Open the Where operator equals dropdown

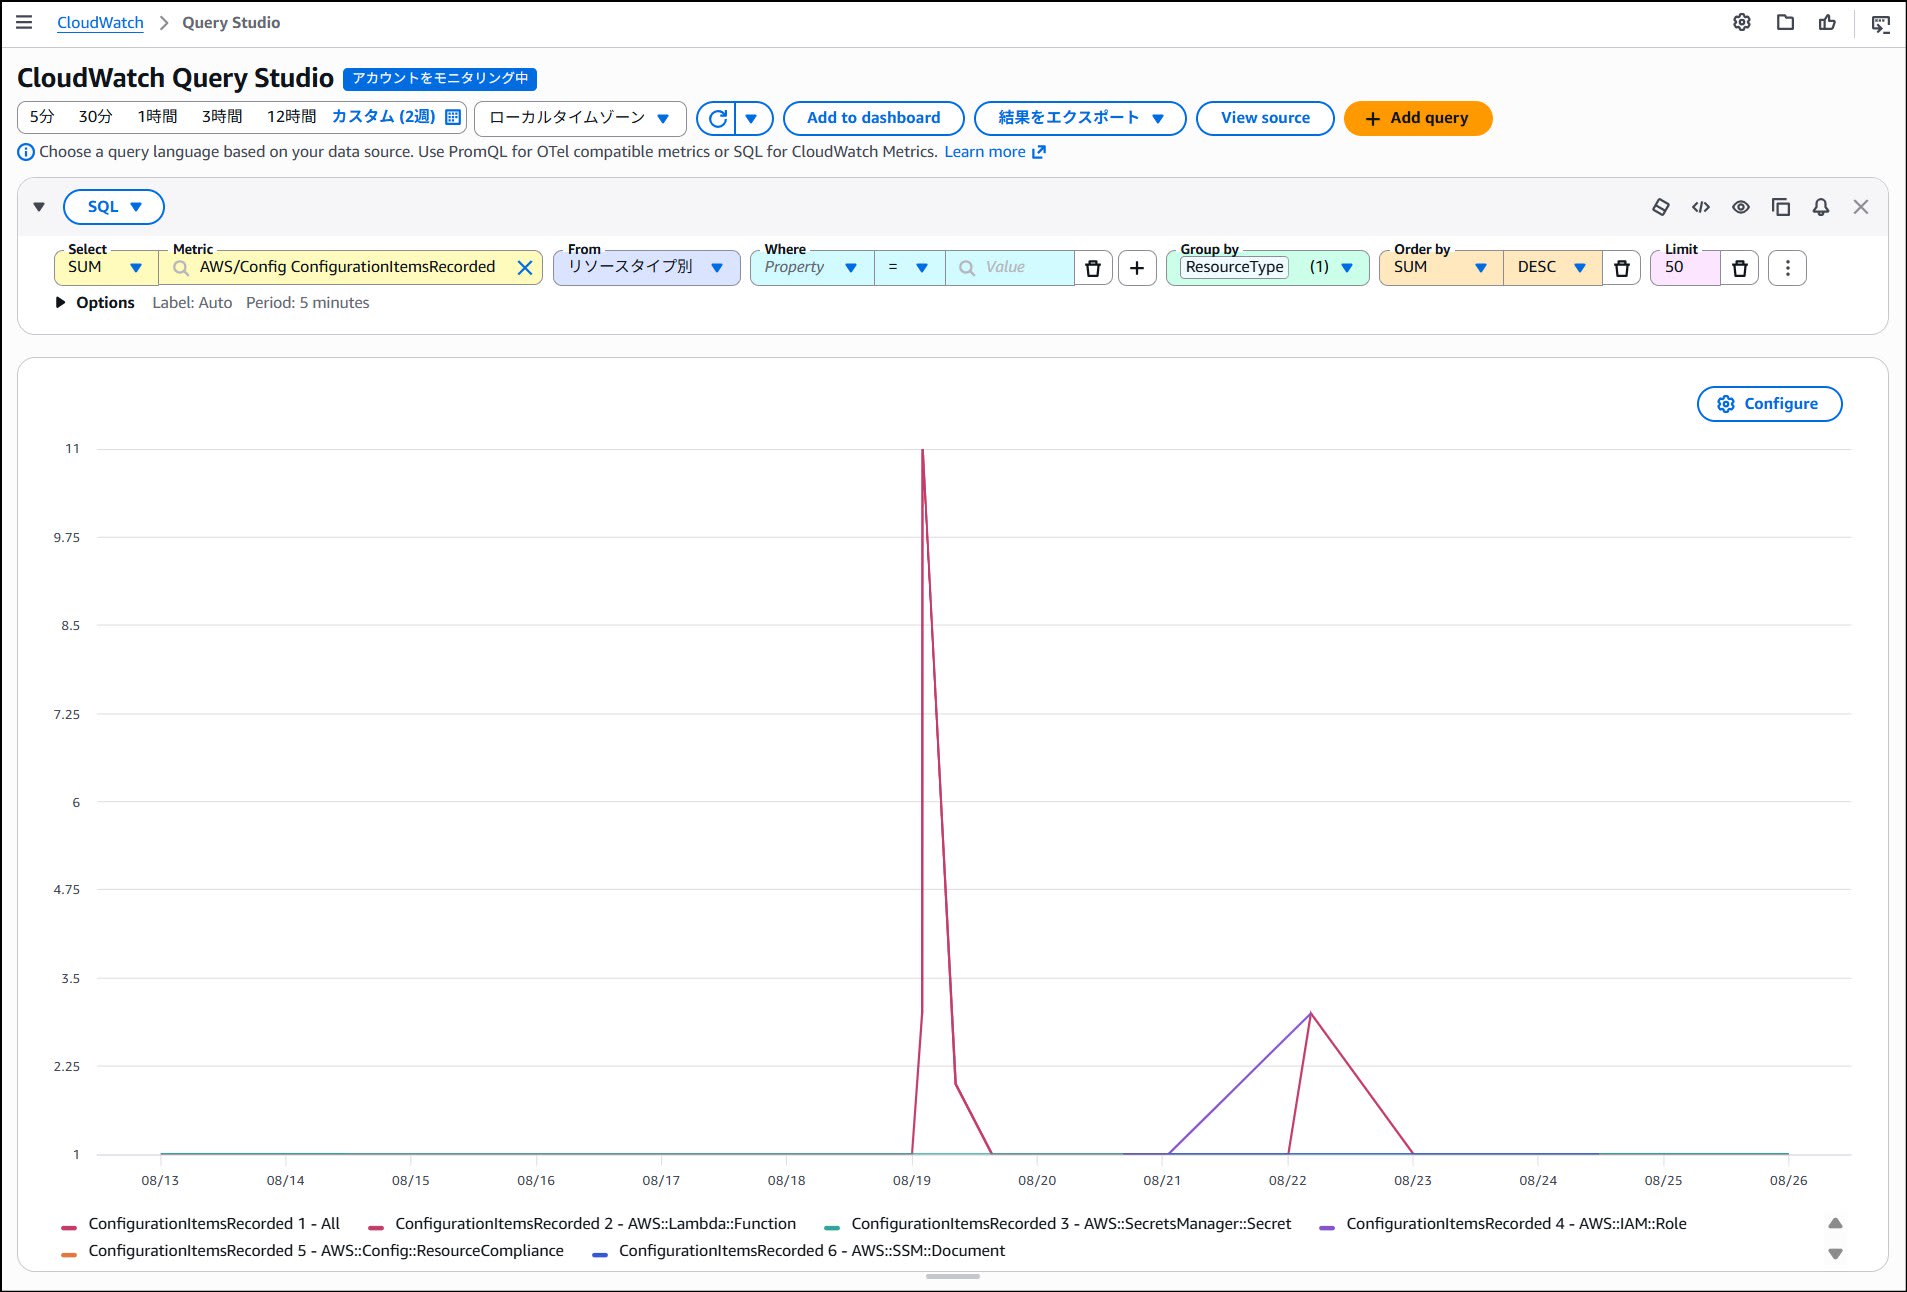(x=909, y=268)
